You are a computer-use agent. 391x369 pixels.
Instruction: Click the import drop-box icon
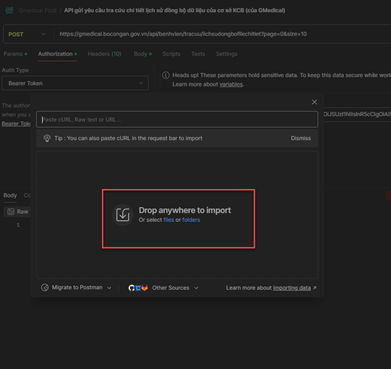(123, 215)
